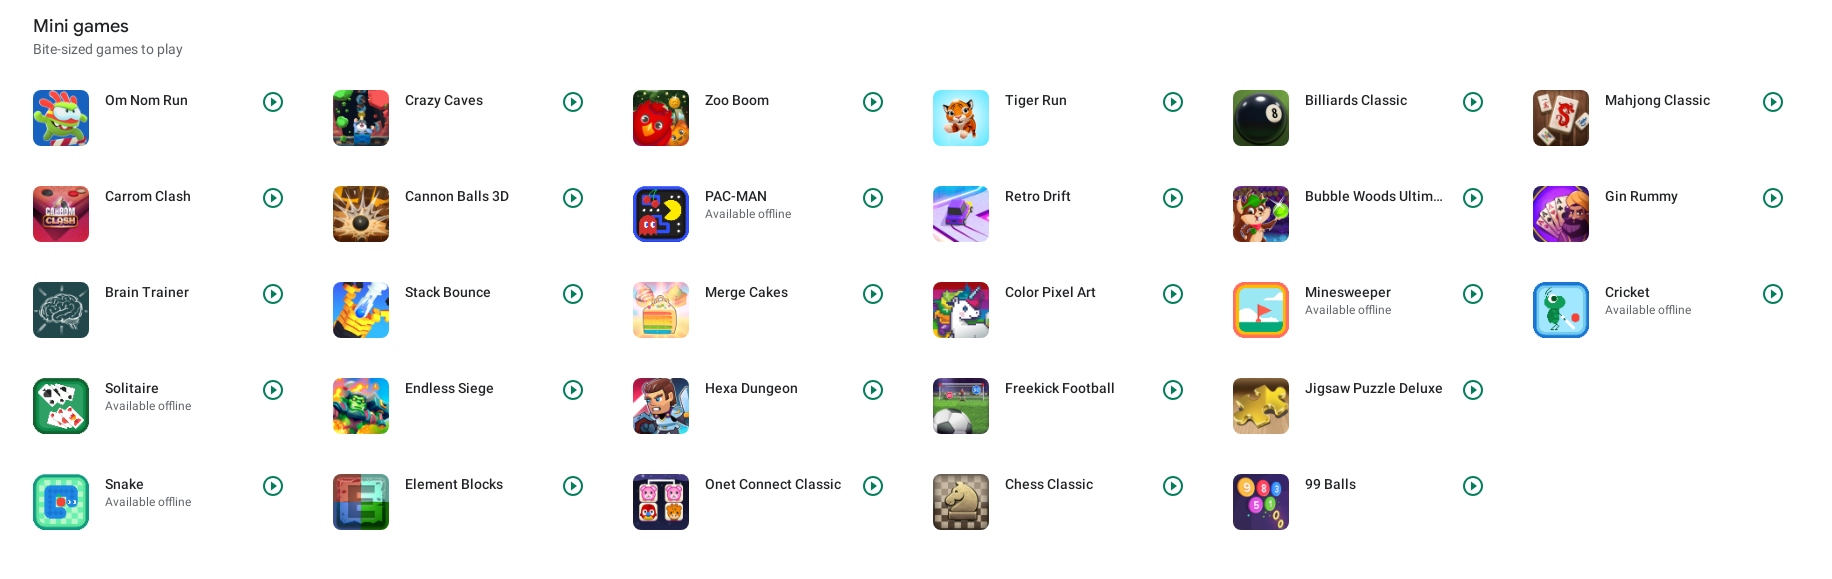
Task: Click the Snake game thumbnail
Action: click(61, 502)
